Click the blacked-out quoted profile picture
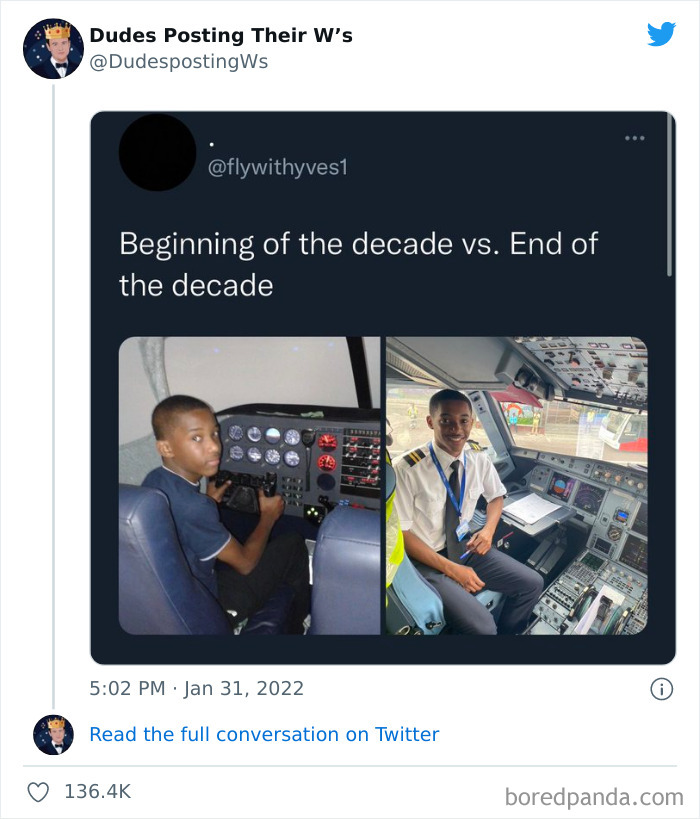Image resolution: width=700 pixels, height=819 pixels. coord(157,152)
